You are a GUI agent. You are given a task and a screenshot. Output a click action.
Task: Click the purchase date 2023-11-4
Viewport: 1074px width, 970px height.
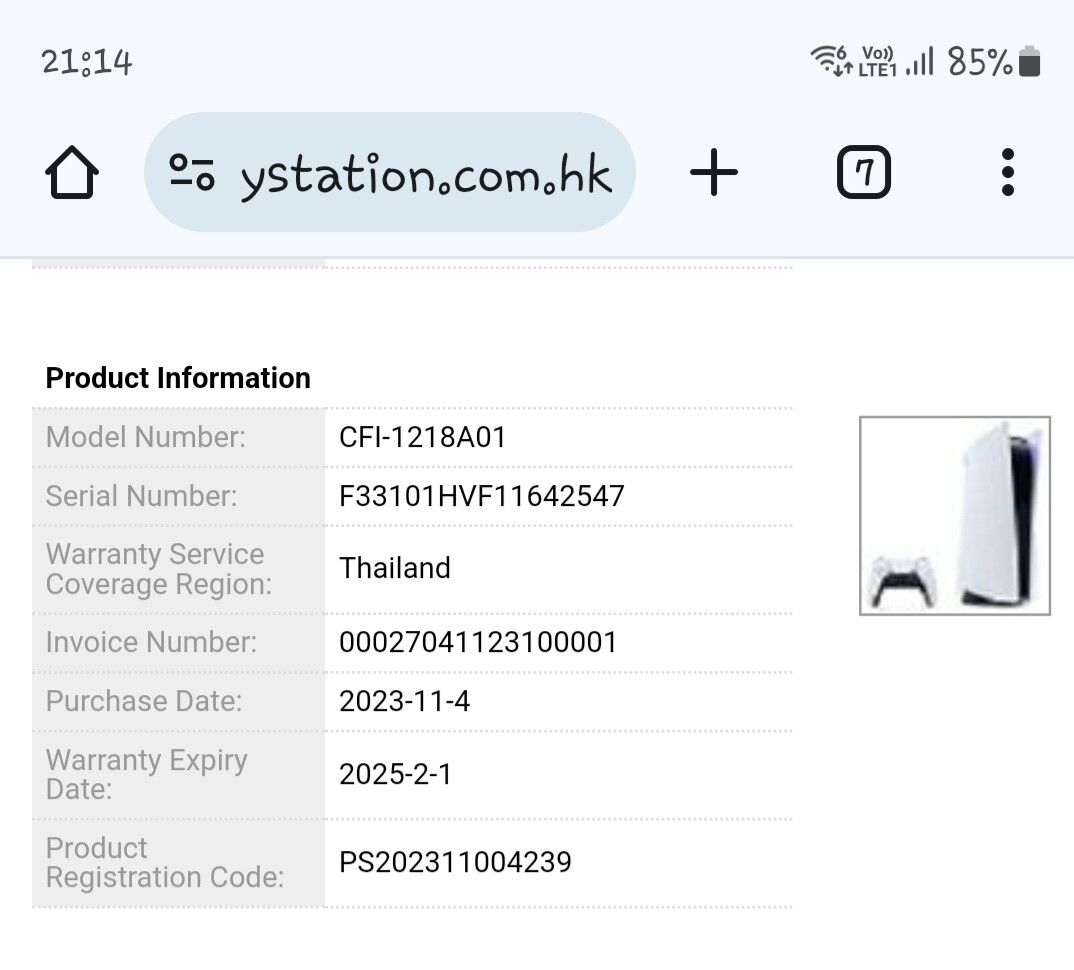[x=404, y=701]
